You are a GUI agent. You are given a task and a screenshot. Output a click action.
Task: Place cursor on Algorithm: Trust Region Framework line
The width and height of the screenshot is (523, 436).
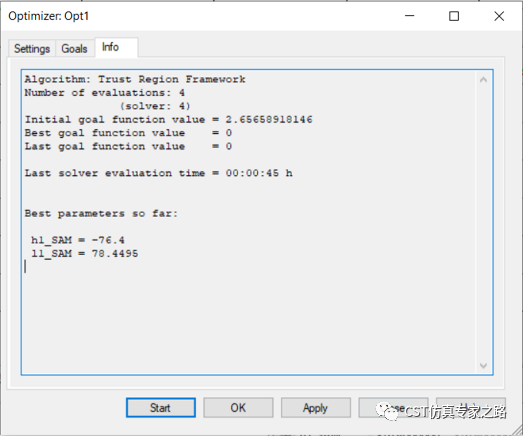[135, 79]
